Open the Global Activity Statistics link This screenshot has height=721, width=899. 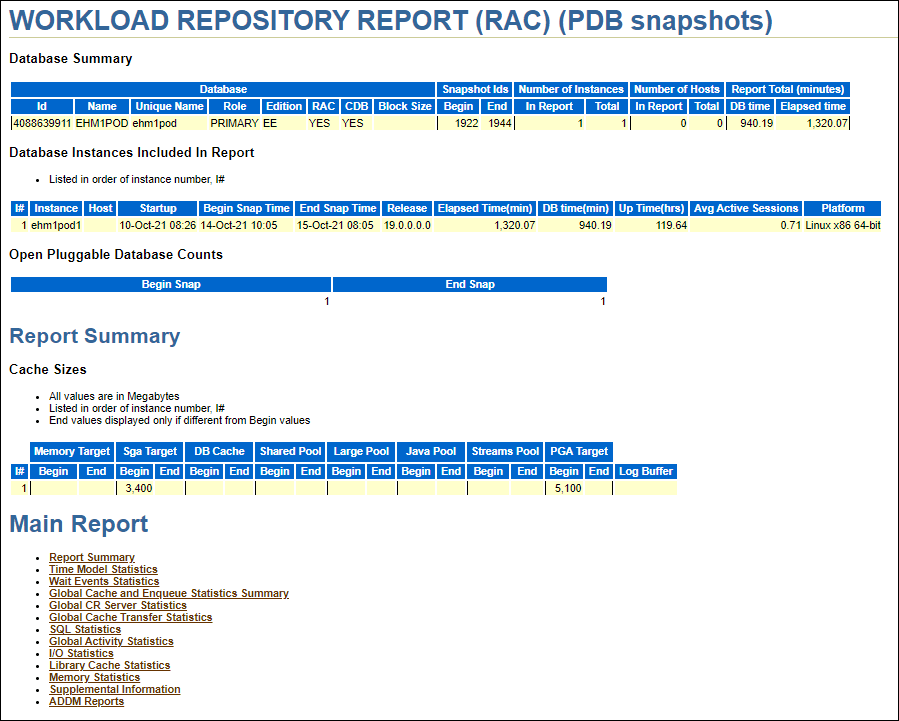coord(109,641)
